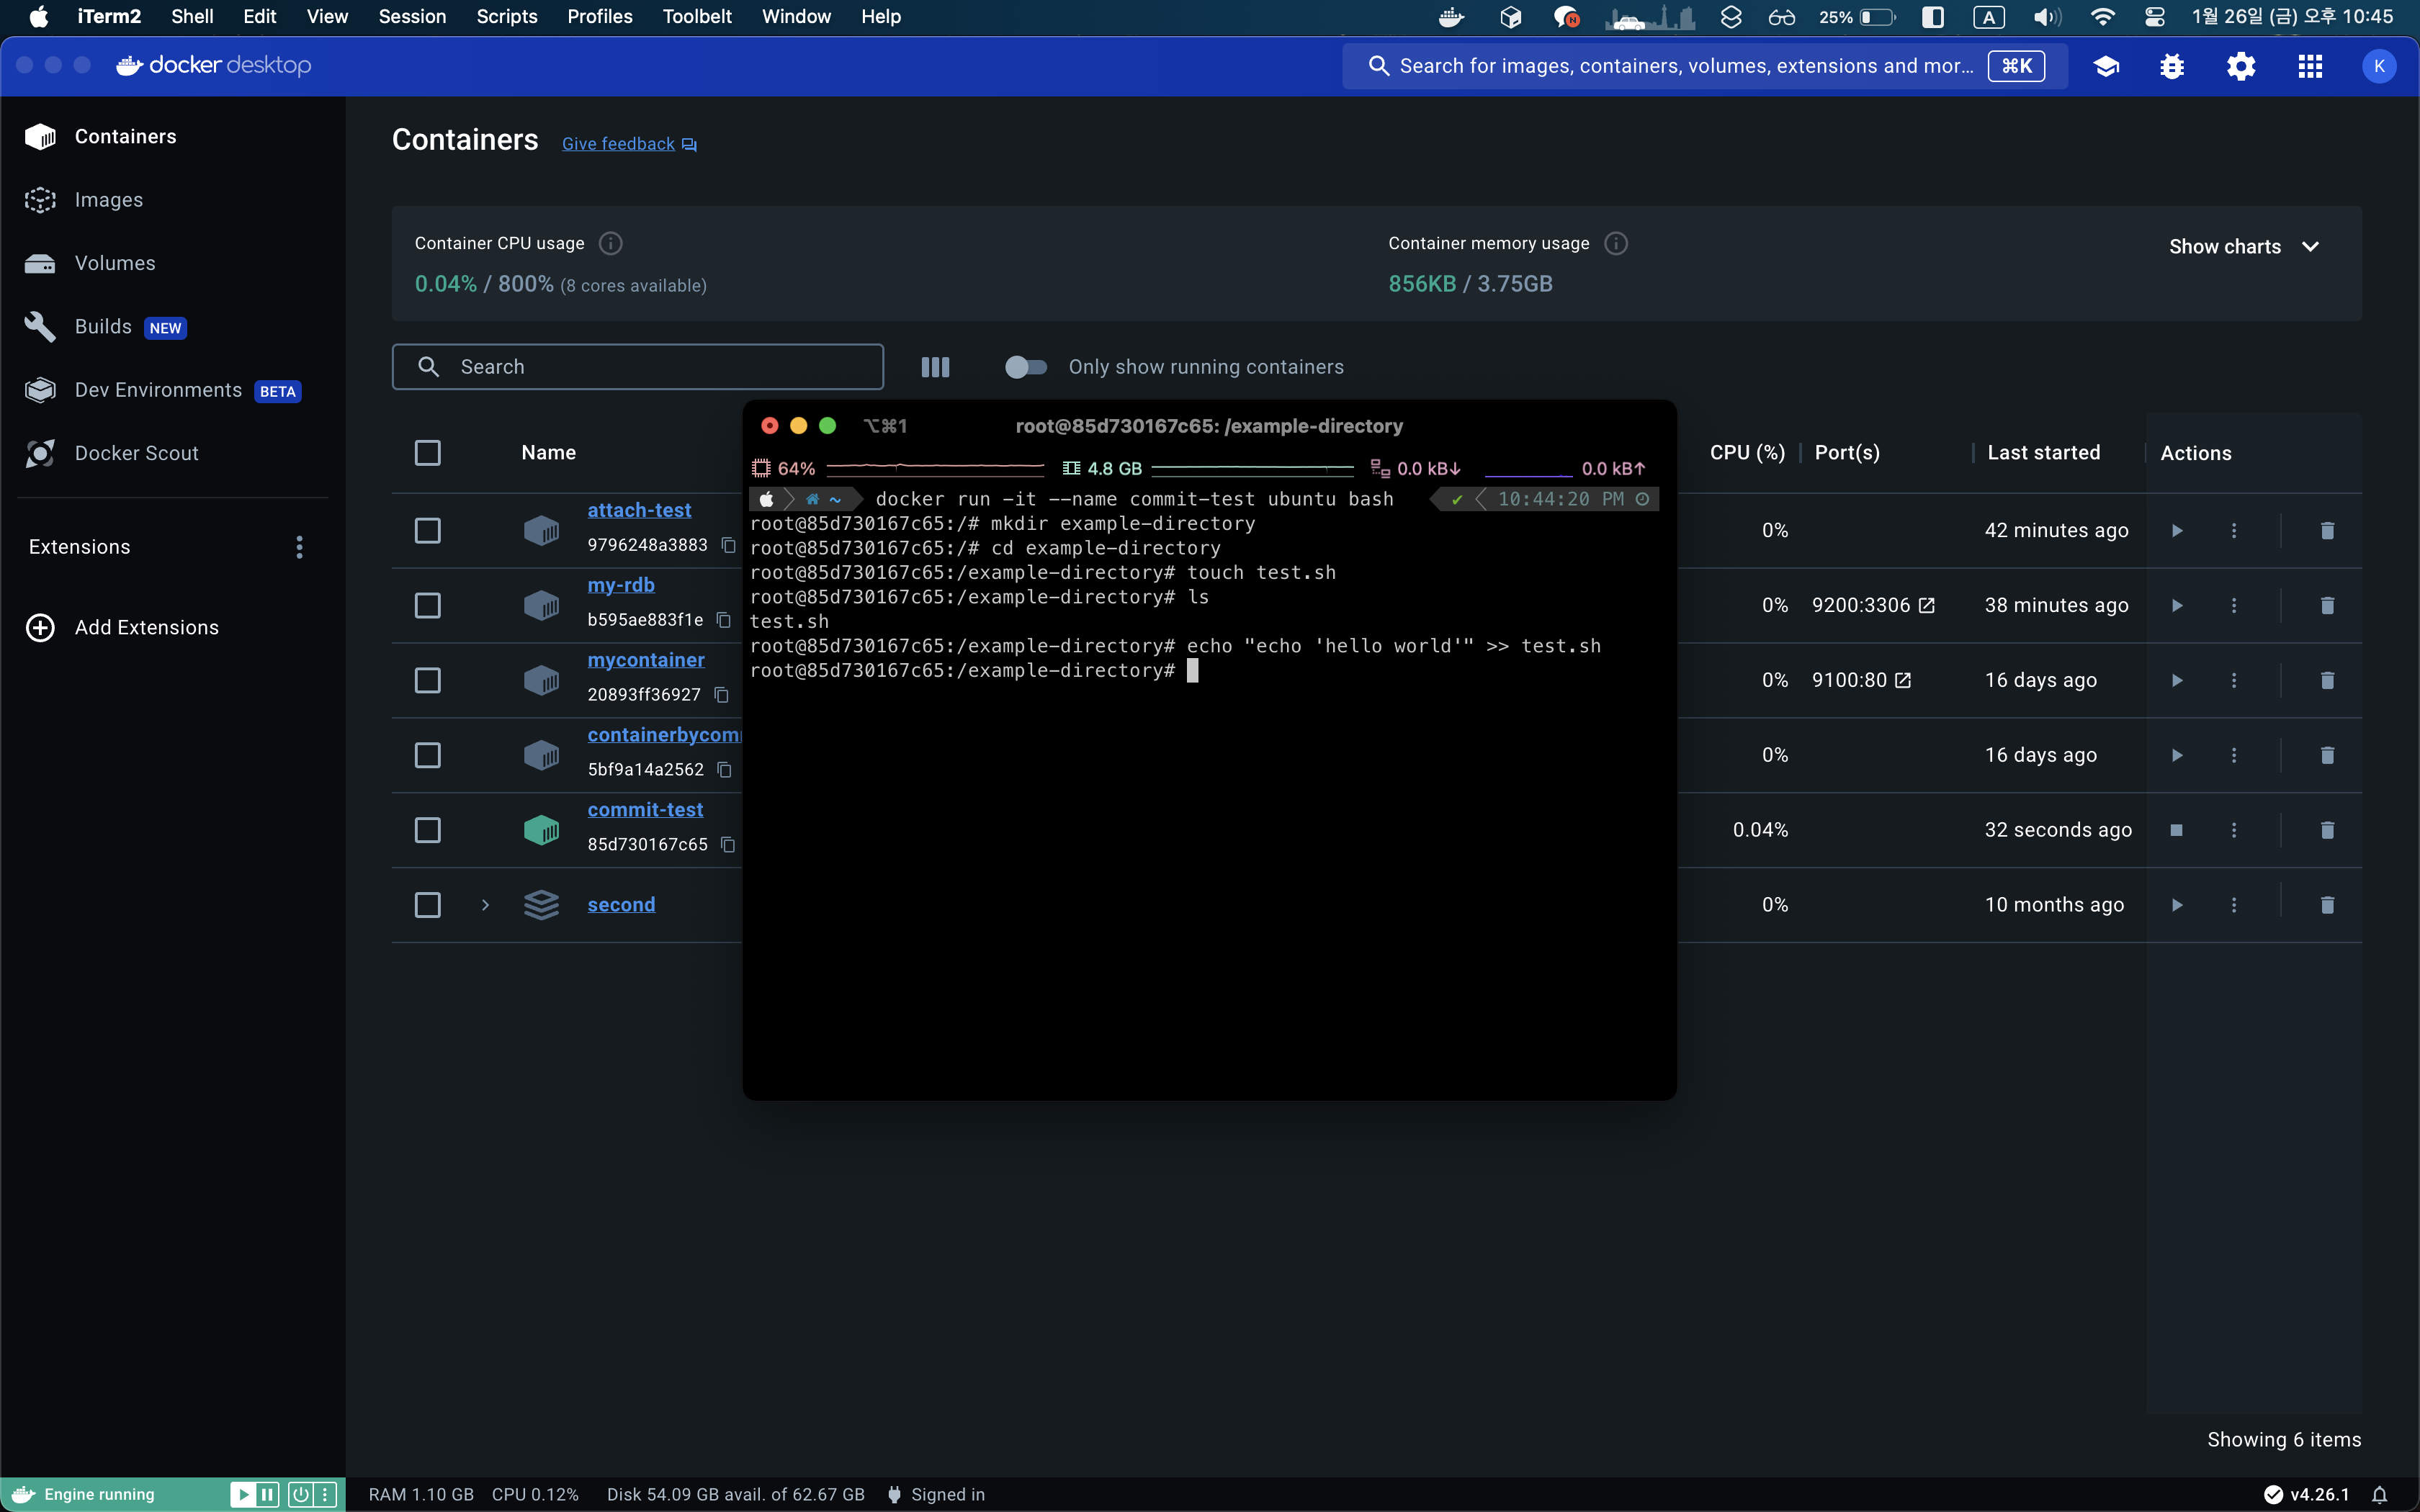Viewport: 2420px width, 1512px height.
Task: Open the Extensions three-dot menu
Action: (x=299, y=547)
